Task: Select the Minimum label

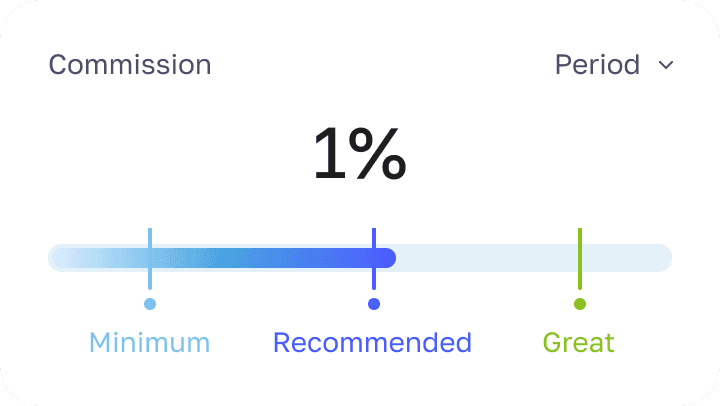Action: click(x=150, y=343)
